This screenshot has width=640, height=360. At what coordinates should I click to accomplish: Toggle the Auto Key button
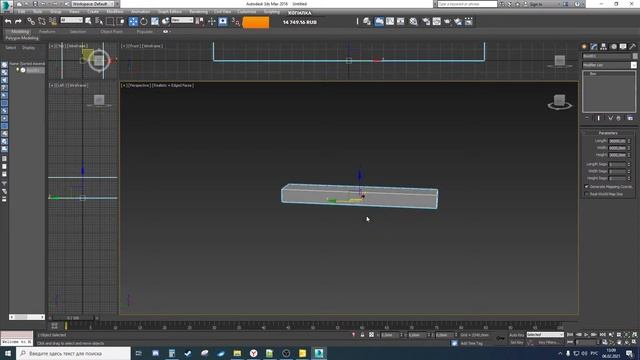[x=516, y=335]
